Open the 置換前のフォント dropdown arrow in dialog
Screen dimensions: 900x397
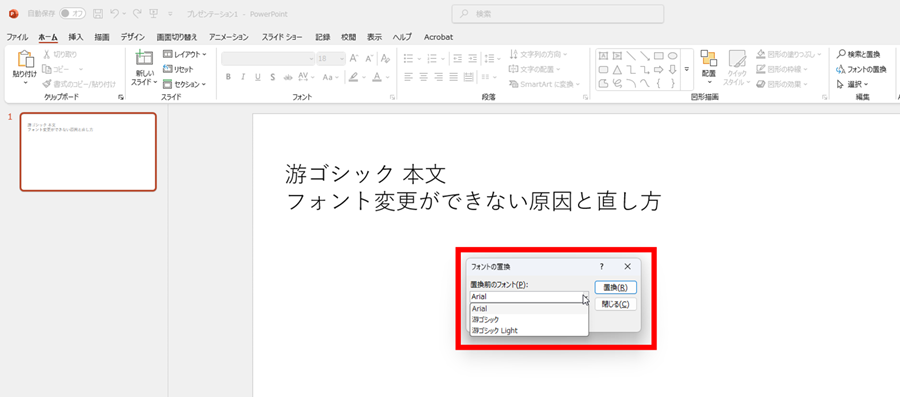coord(584,297)
